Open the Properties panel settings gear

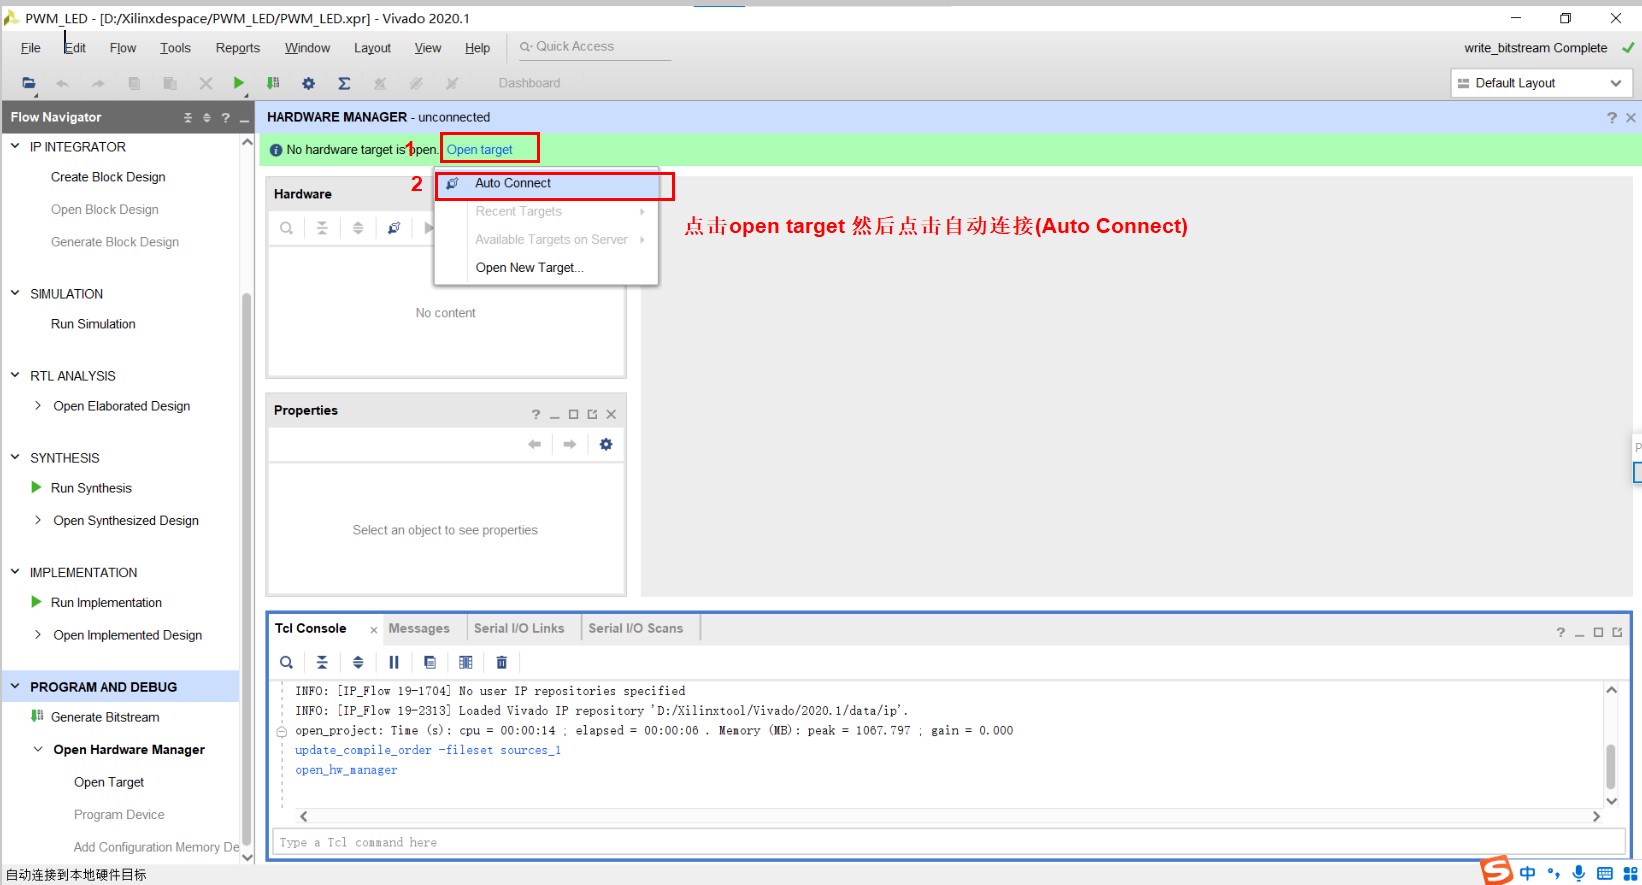coord(606,445)
